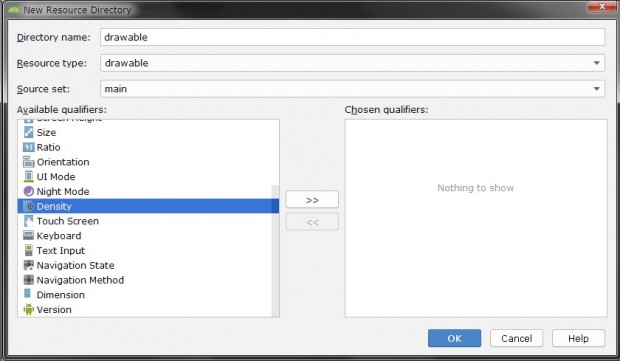Viewport: 620px width, 361px height.
Task: Select the Size qualifier icon
Action: point(28,132)
